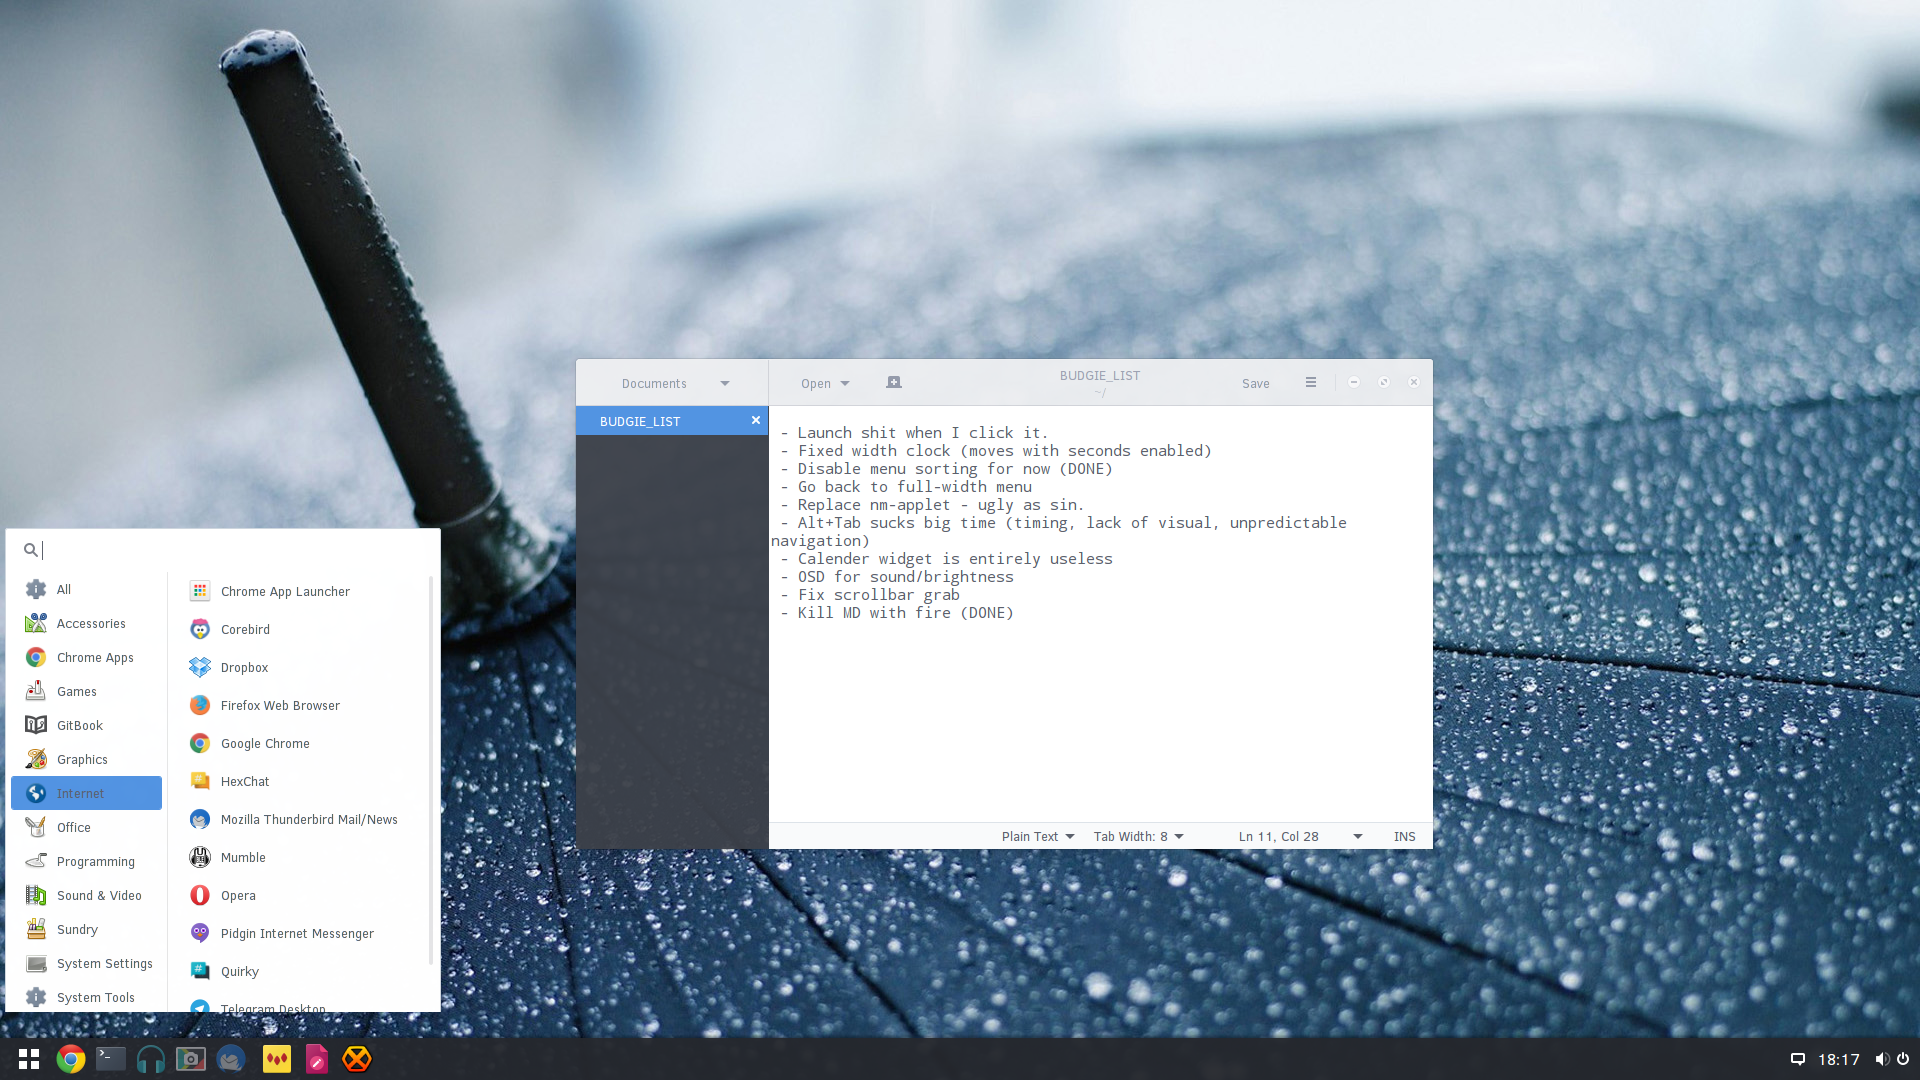
Task: Click the volume speaker icon in the tray
Action: click(1881, 1059)
